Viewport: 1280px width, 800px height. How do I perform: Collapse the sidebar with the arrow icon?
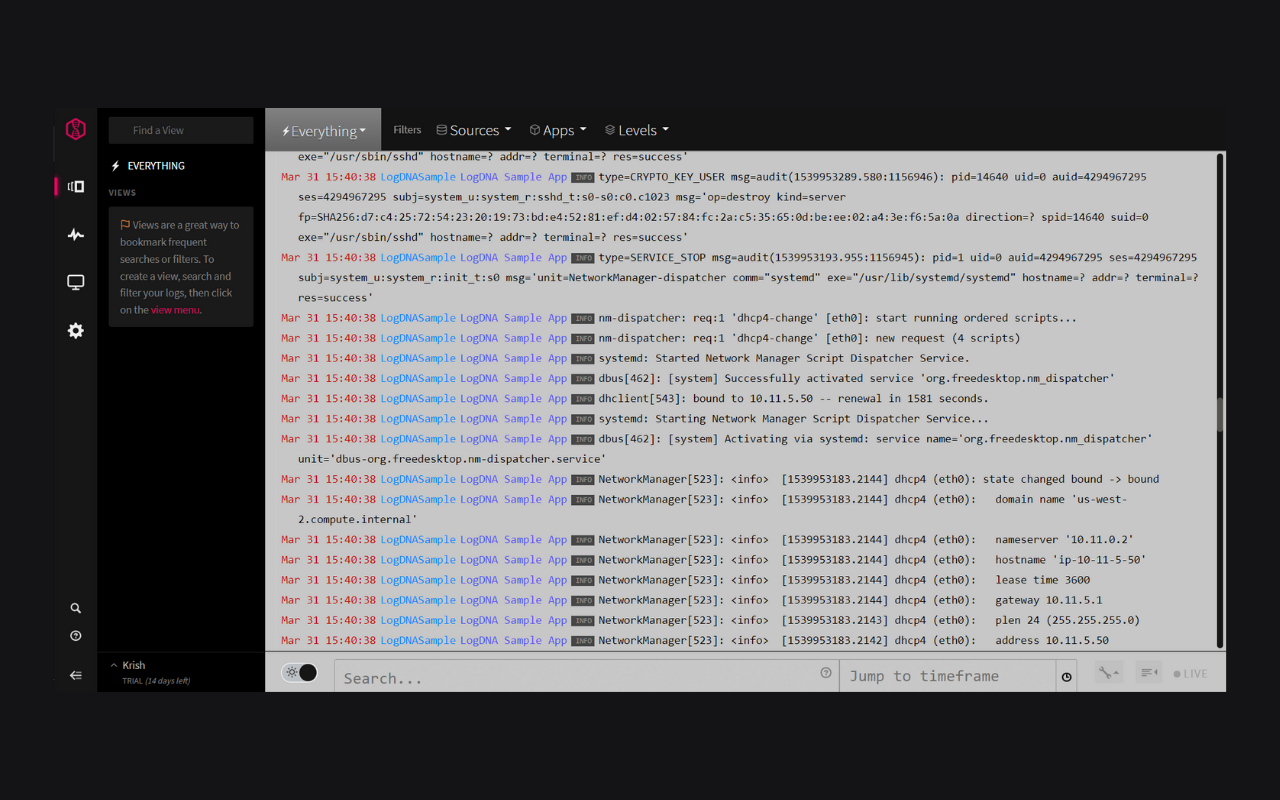point(76,675)
